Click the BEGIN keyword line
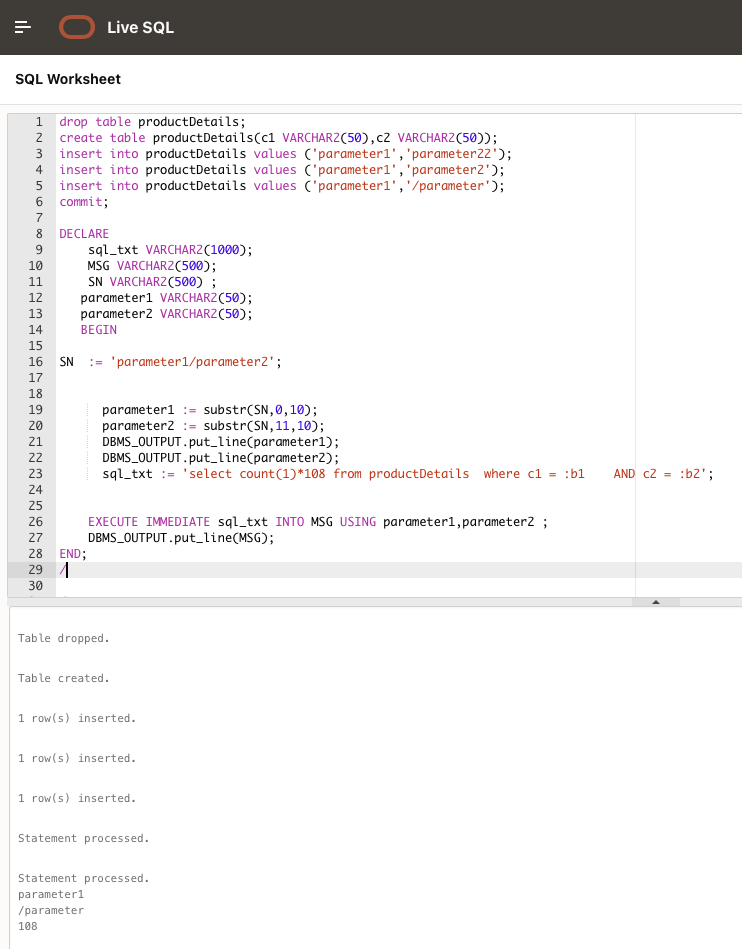Screen dimensions: 742x949 pyautogui.click(x=99, y=330)
